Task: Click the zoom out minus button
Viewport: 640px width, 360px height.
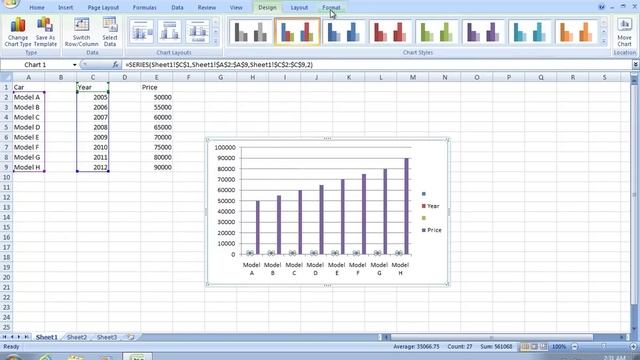Action: click(575, 347)
